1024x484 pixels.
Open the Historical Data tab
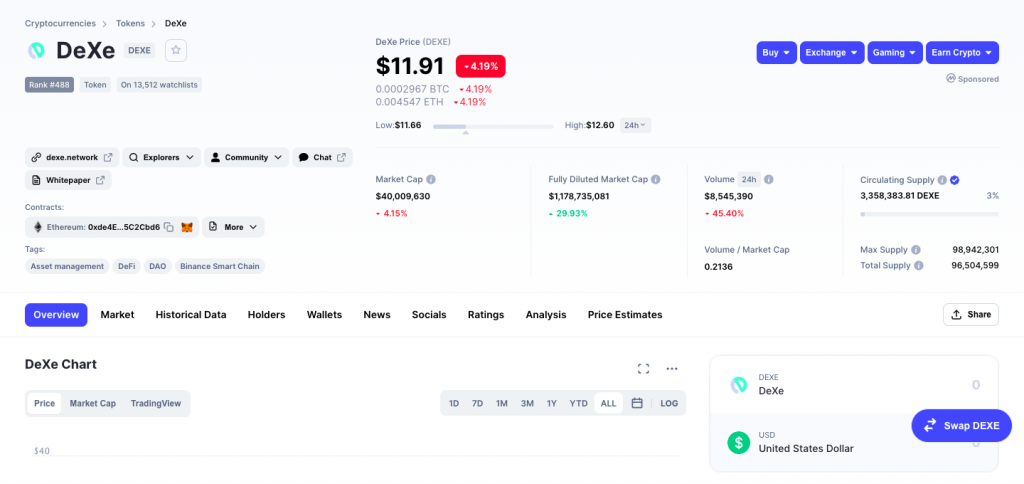point(191,315)
